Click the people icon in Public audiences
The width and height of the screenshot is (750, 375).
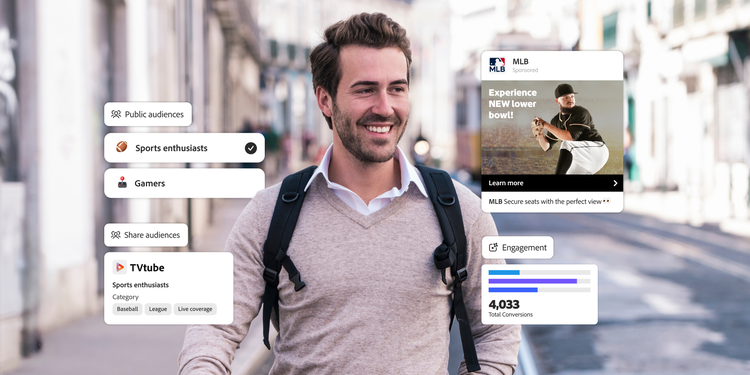coord(116,114)
